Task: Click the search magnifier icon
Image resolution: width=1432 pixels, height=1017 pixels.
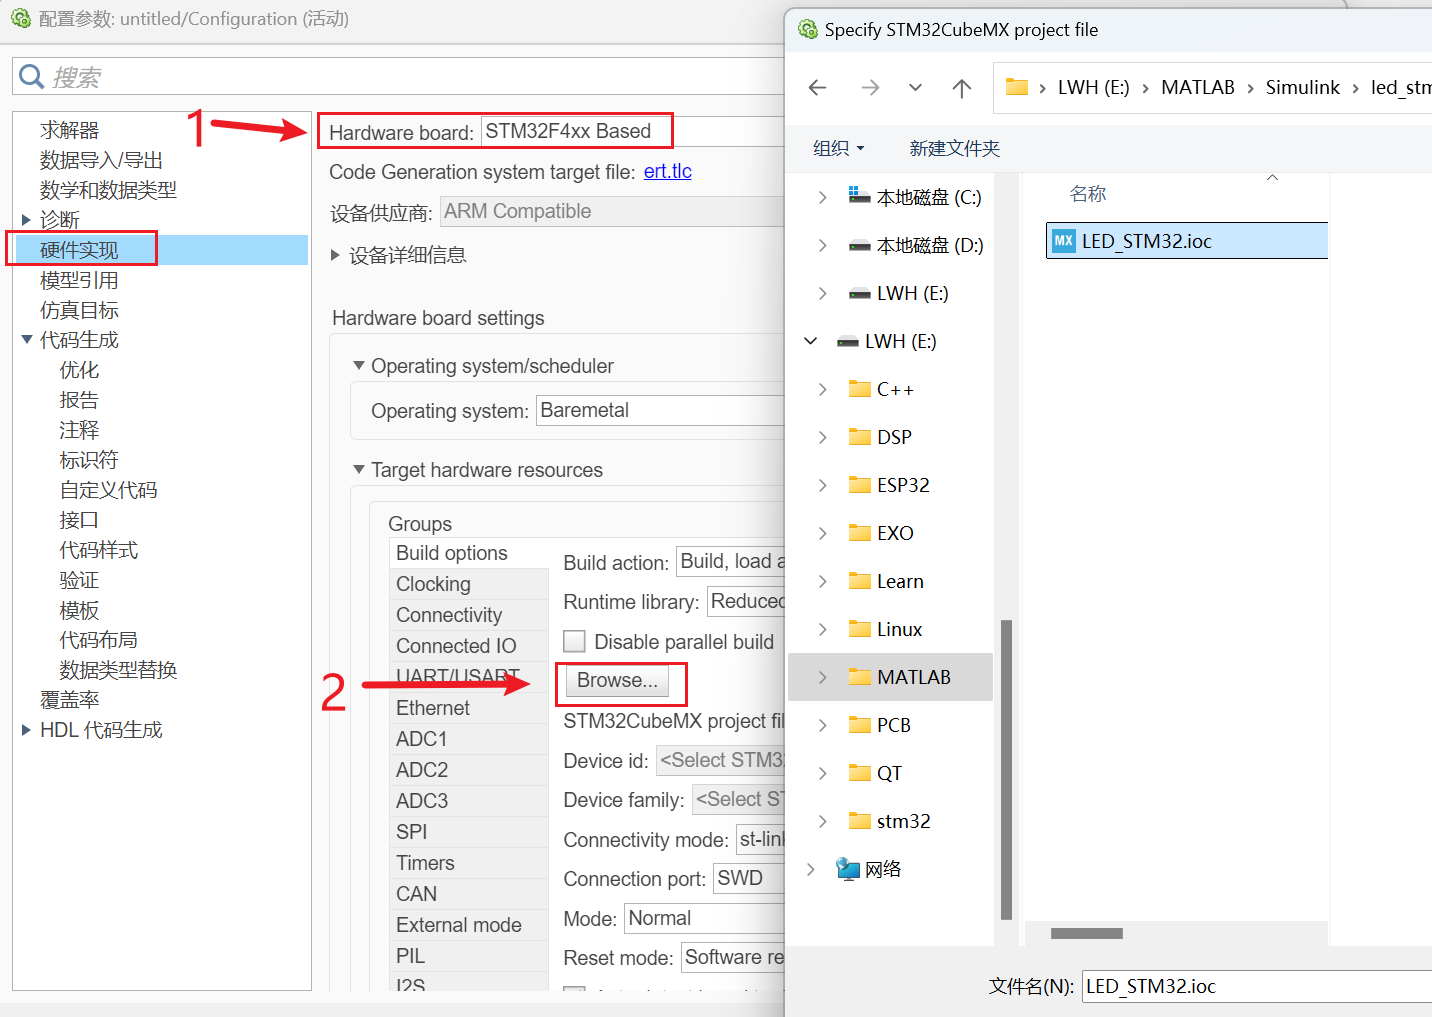Action: 32,76
